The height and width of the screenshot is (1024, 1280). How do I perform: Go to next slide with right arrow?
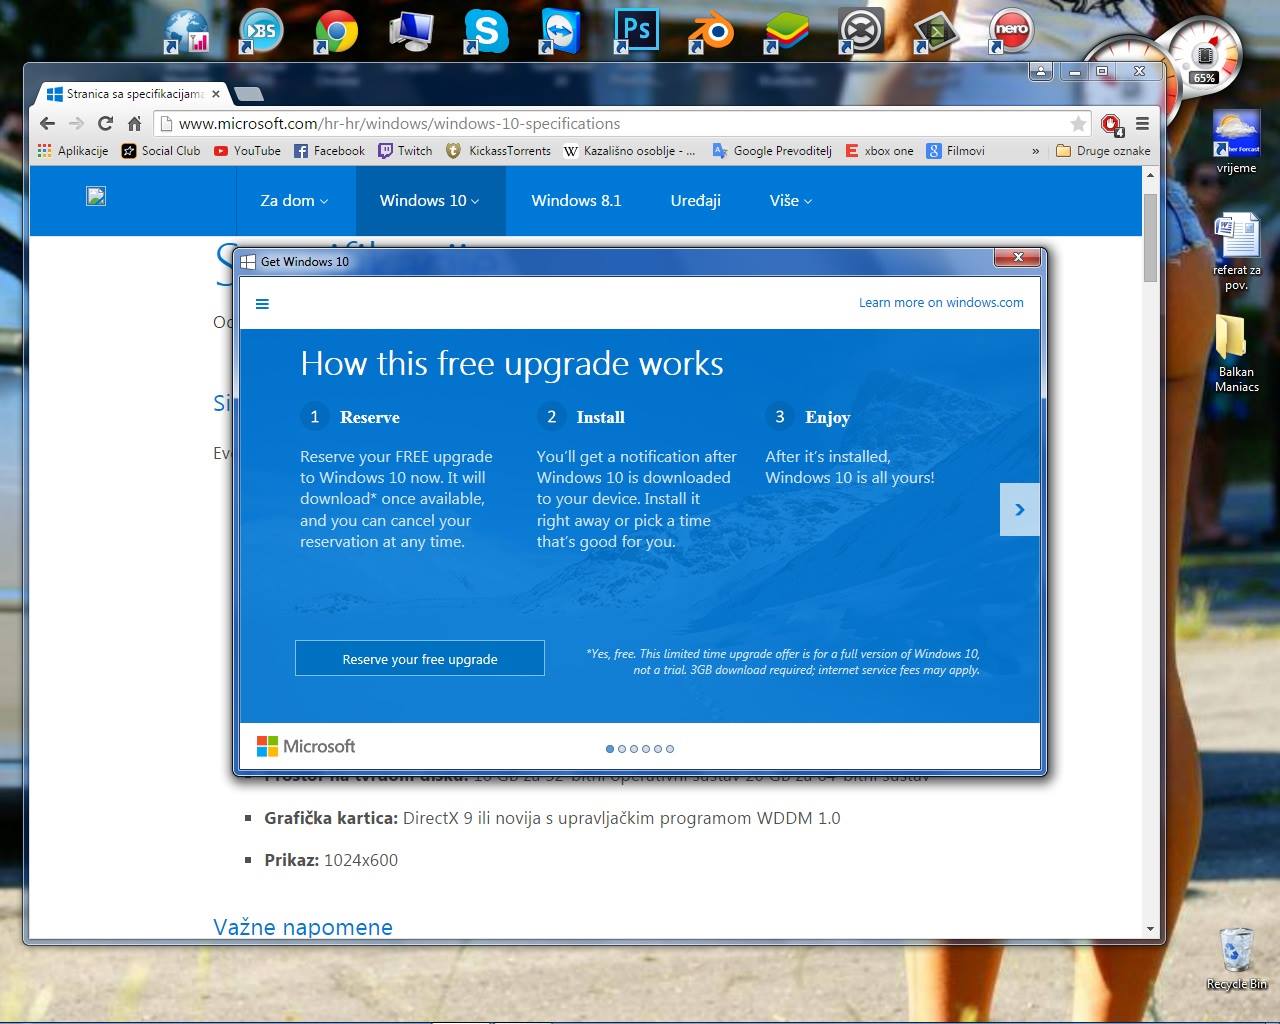click(1020, 510)
